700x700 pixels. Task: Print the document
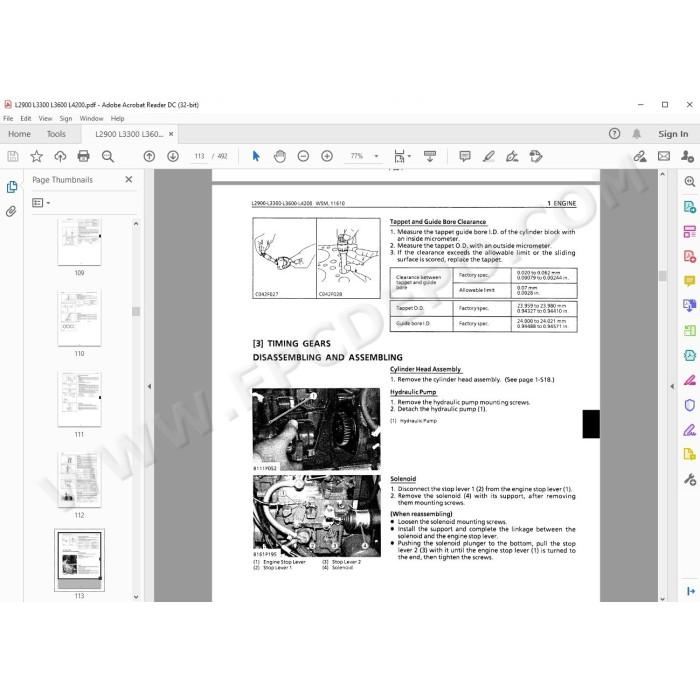pyautogui.click(x=83, y=156)
